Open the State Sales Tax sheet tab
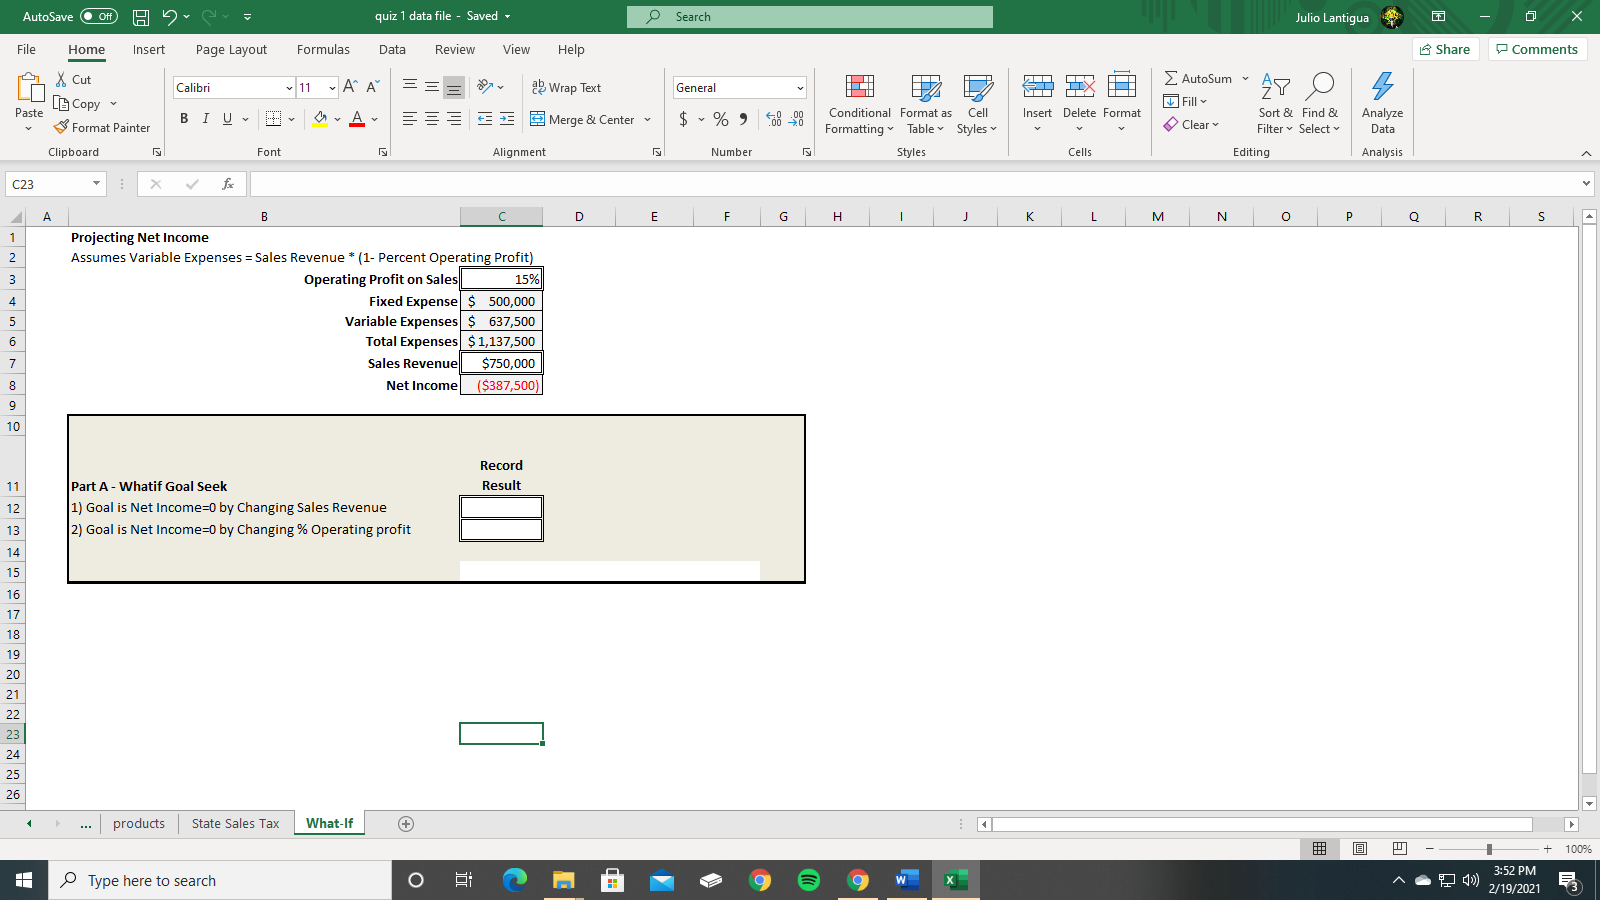This screenshot has width=1600, height=900. coord(236,823)
